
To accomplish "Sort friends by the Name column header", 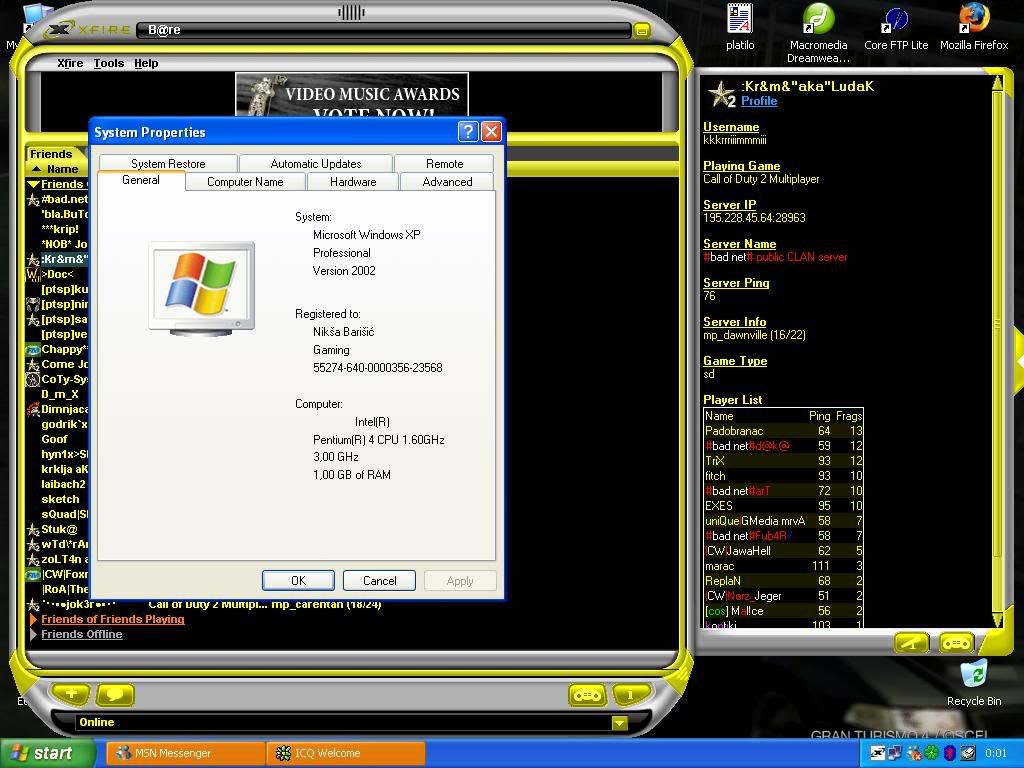I will click(56, 169).
